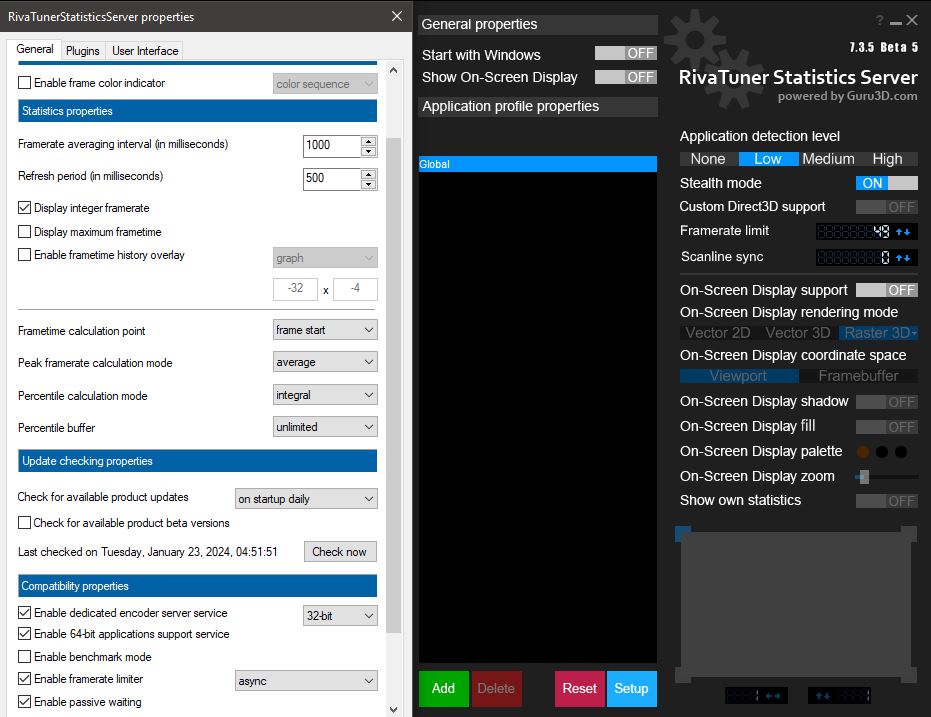Switch to the Plugins tab
The image size is (931, 717).
(x=83, y=51)
